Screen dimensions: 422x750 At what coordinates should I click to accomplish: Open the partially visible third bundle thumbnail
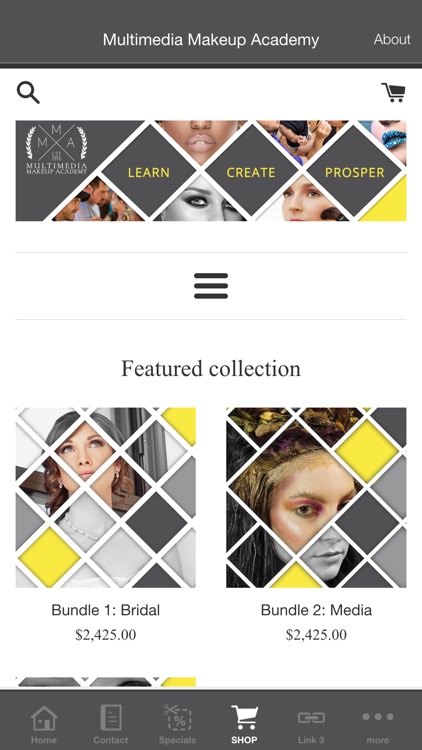click(x=106, y=682)
